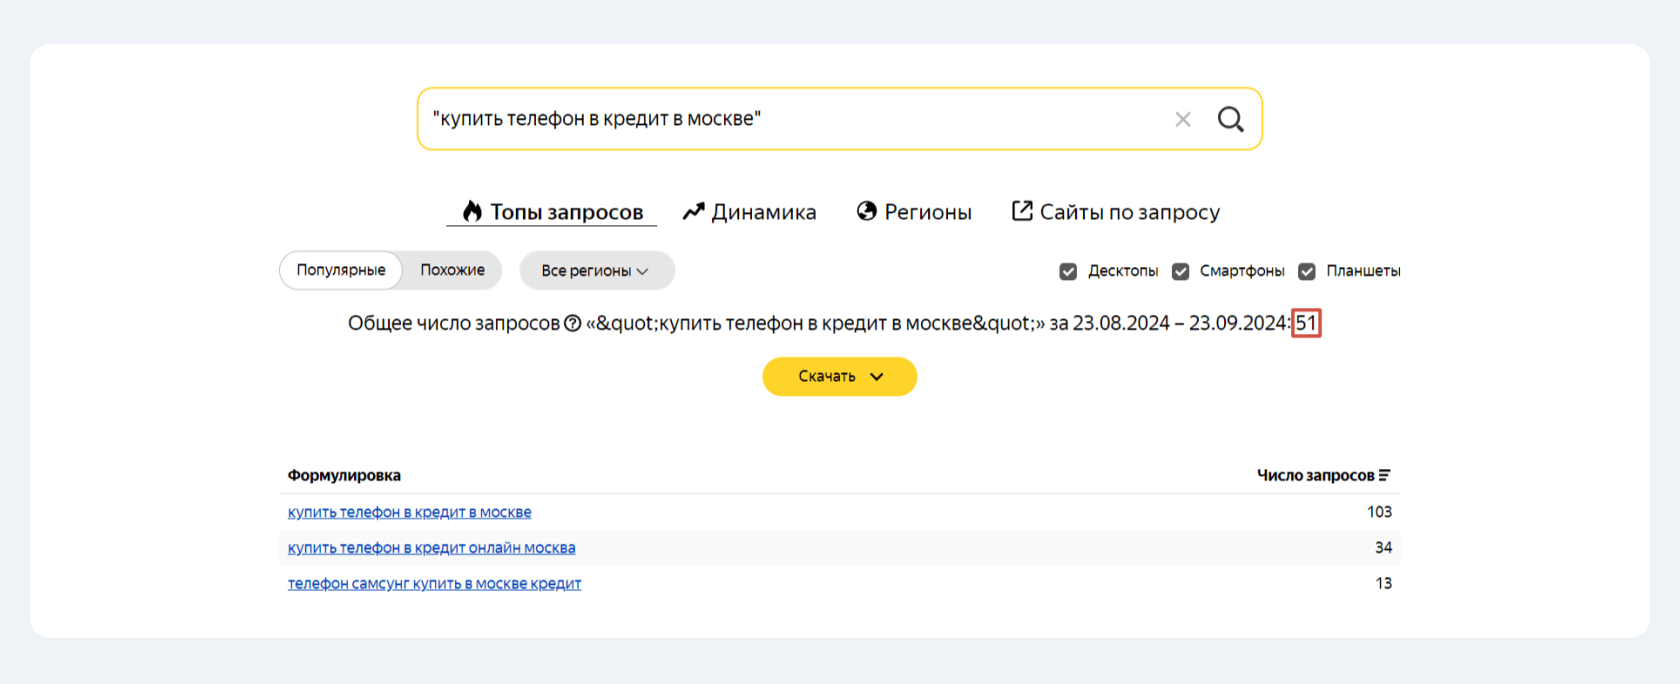
Task: Expand the Все регионы dropdown
Action: click(x=597, y=271)
